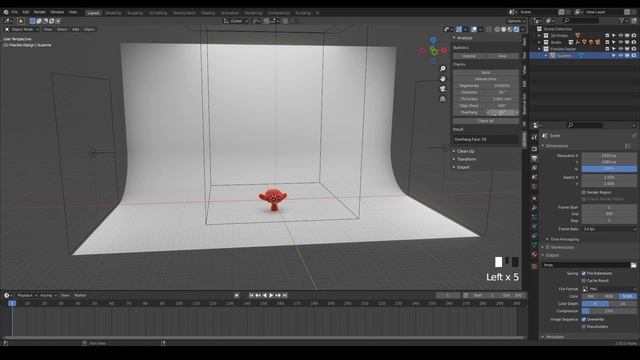
Task: Open Texture properties tab icon
Action: (x=534, y=266)
